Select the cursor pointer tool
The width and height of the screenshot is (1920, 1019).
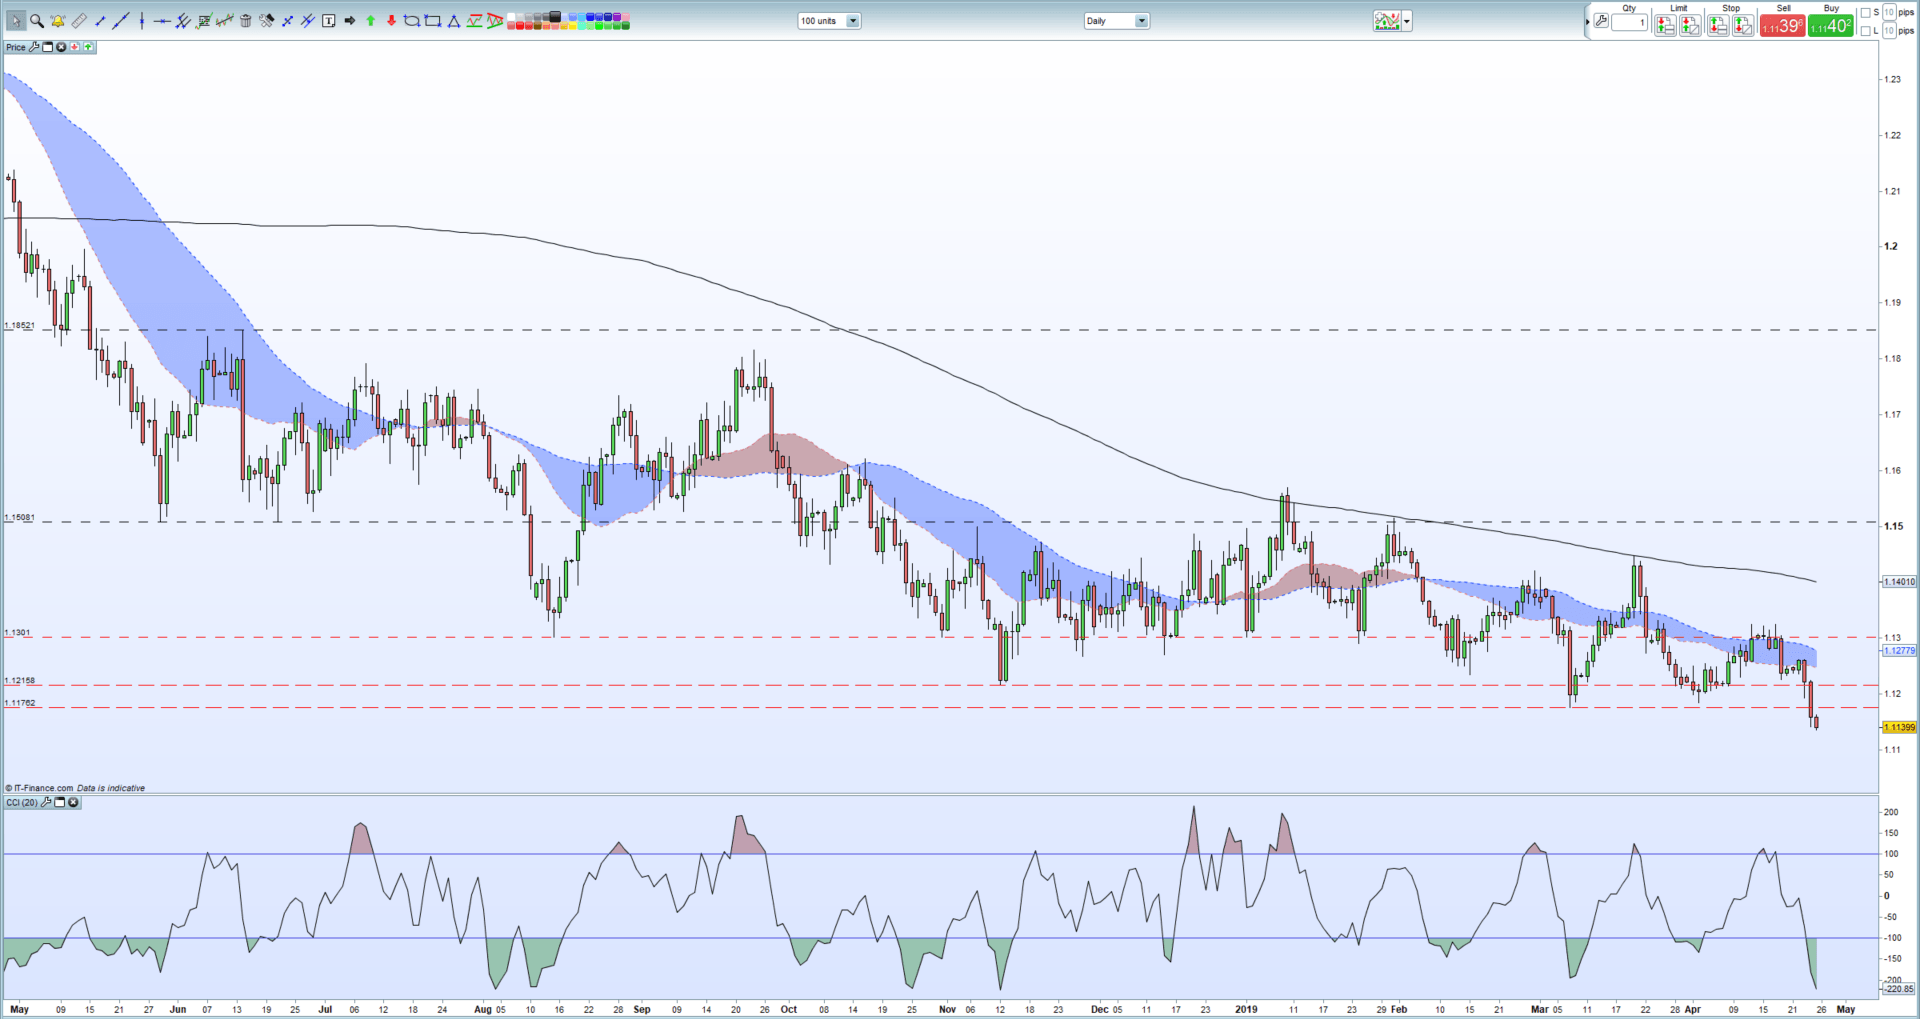(16, 20)
